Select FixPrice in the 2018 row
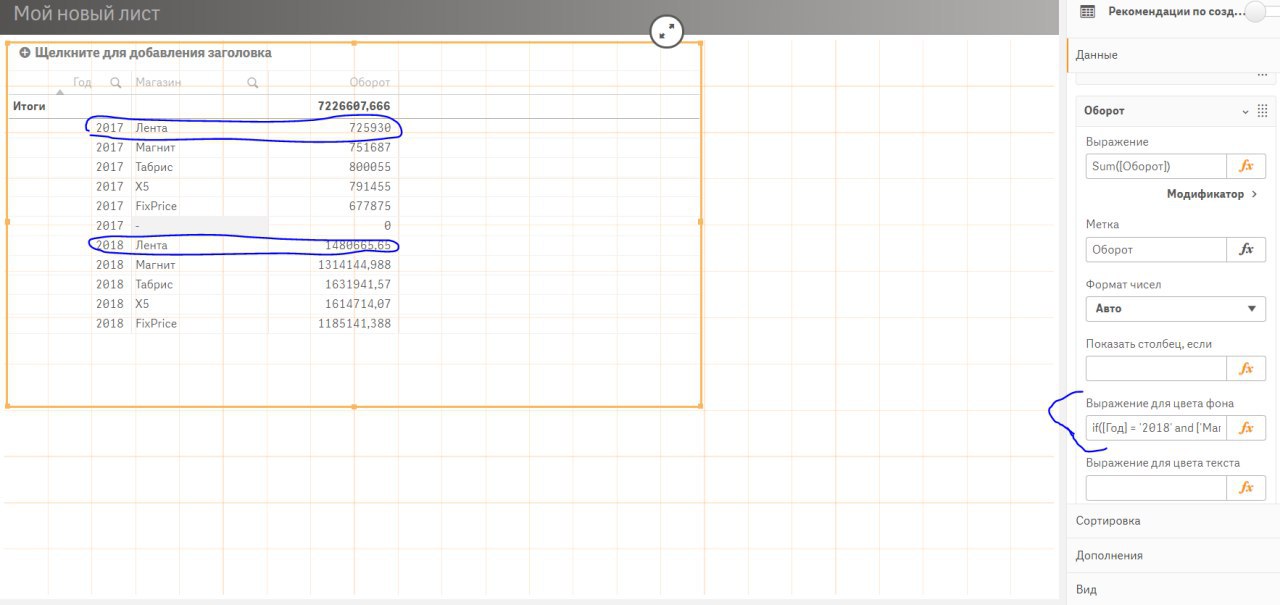The width and height of the screenshot is (1280, 605). pyautogui.click(x=156, y=324)
